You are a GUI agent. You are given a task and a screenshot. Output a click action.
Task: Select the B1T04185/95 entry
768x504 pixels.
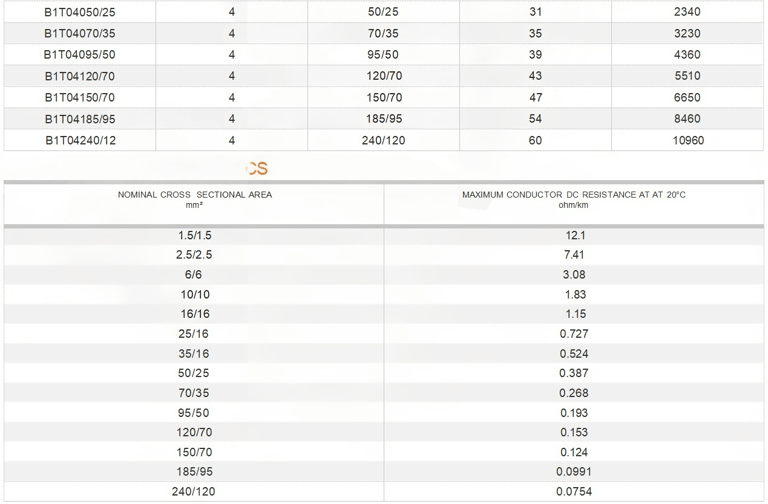click(x=80, y=119)
